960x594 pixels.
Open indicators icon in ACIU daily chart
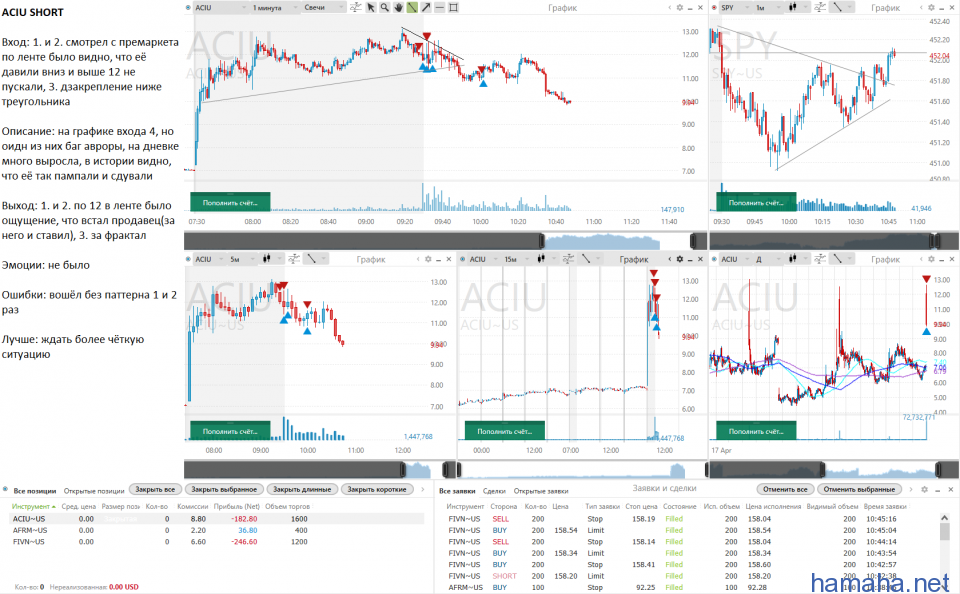[820, 259]
